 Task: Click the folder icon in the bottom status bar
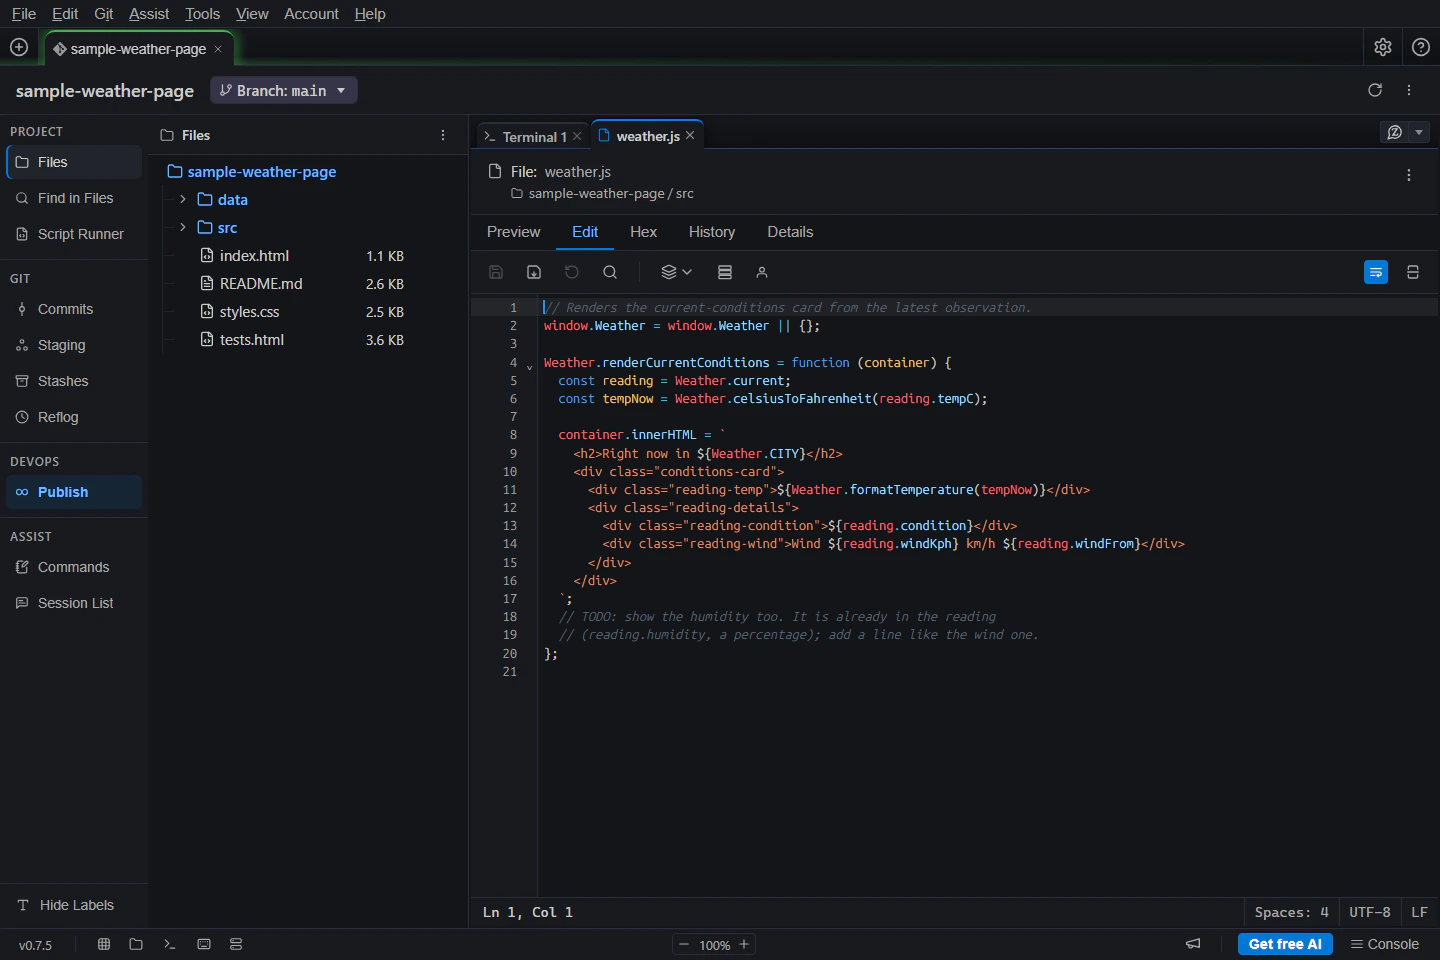coord(136,944)
